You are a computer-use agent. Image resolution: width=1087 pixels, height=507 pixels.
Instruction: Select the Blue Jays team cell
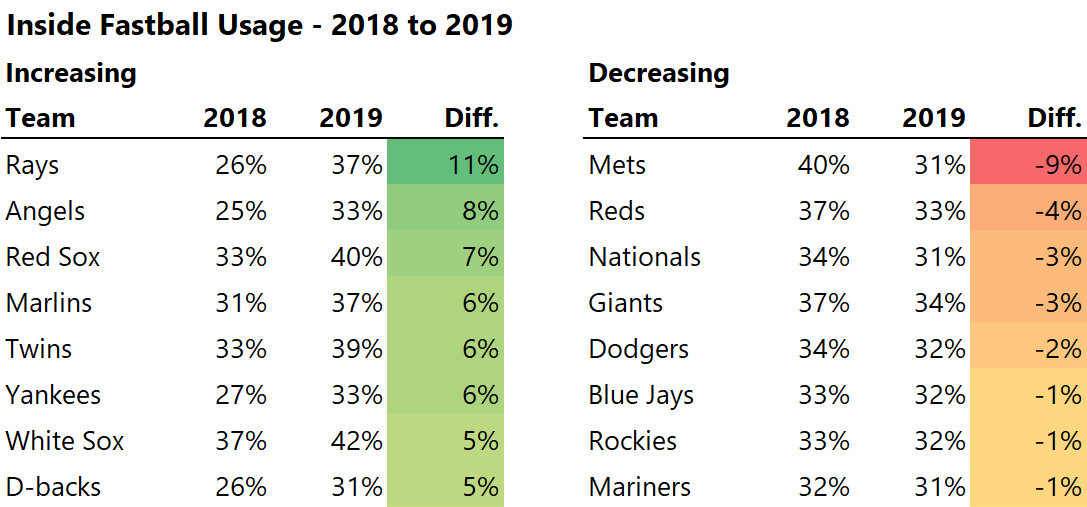tap(641, 395)
